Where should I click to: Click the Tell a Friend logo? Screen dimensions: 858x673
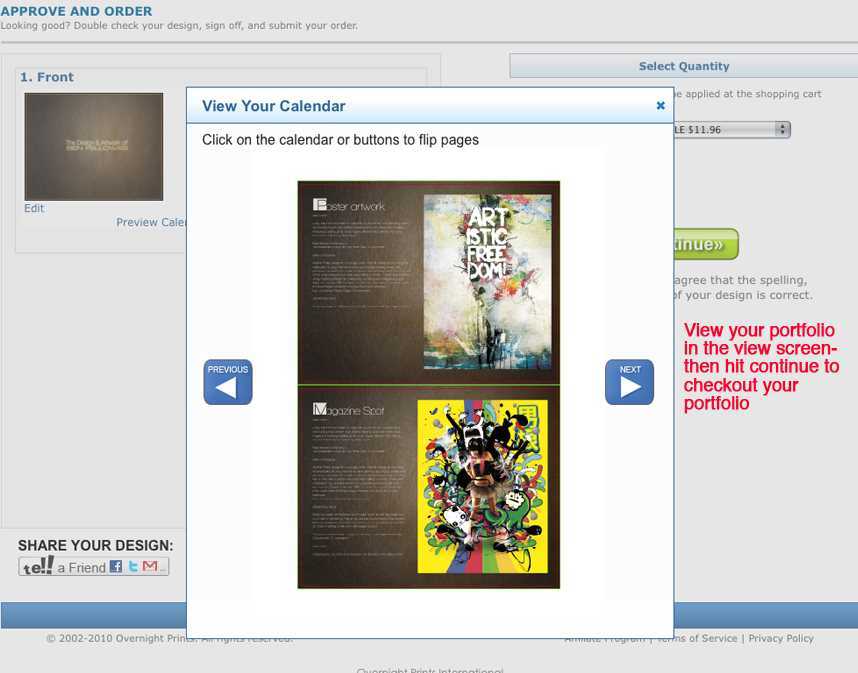pos(38,566)
